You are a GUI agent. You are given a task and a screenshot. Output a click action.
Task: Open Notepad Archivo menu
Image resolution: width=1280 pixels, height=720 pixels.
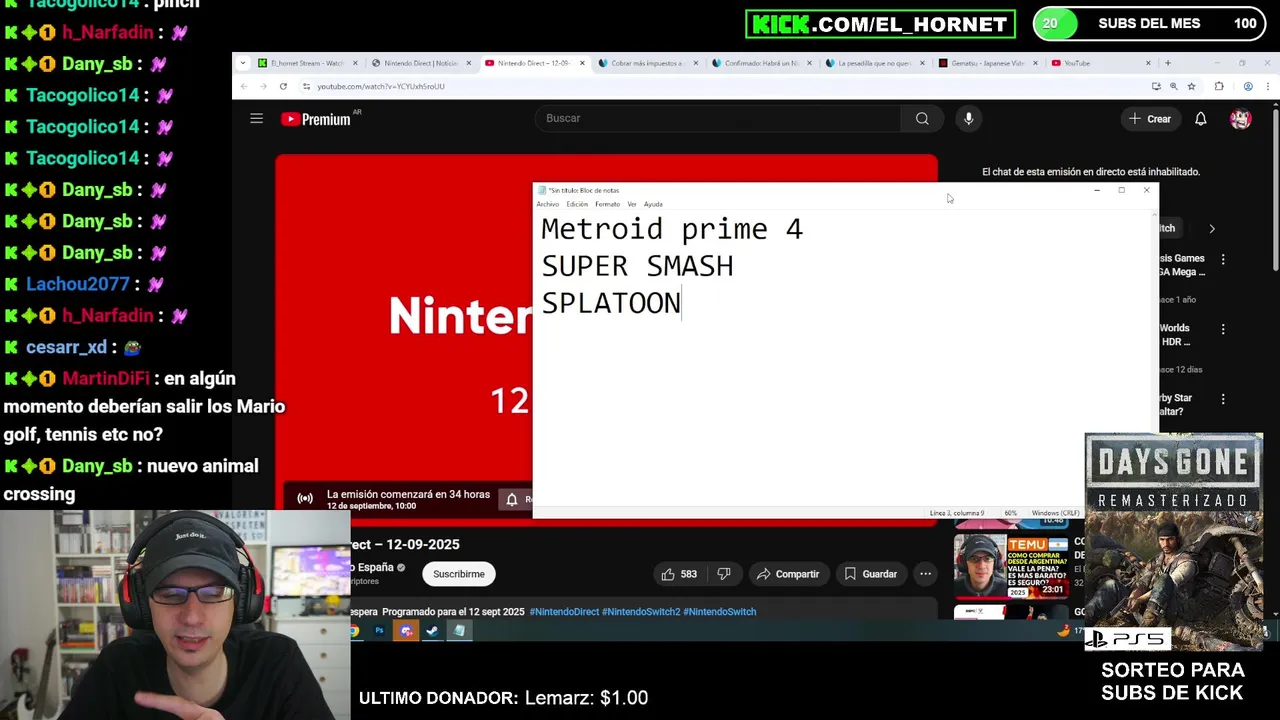tap(548, 204)
